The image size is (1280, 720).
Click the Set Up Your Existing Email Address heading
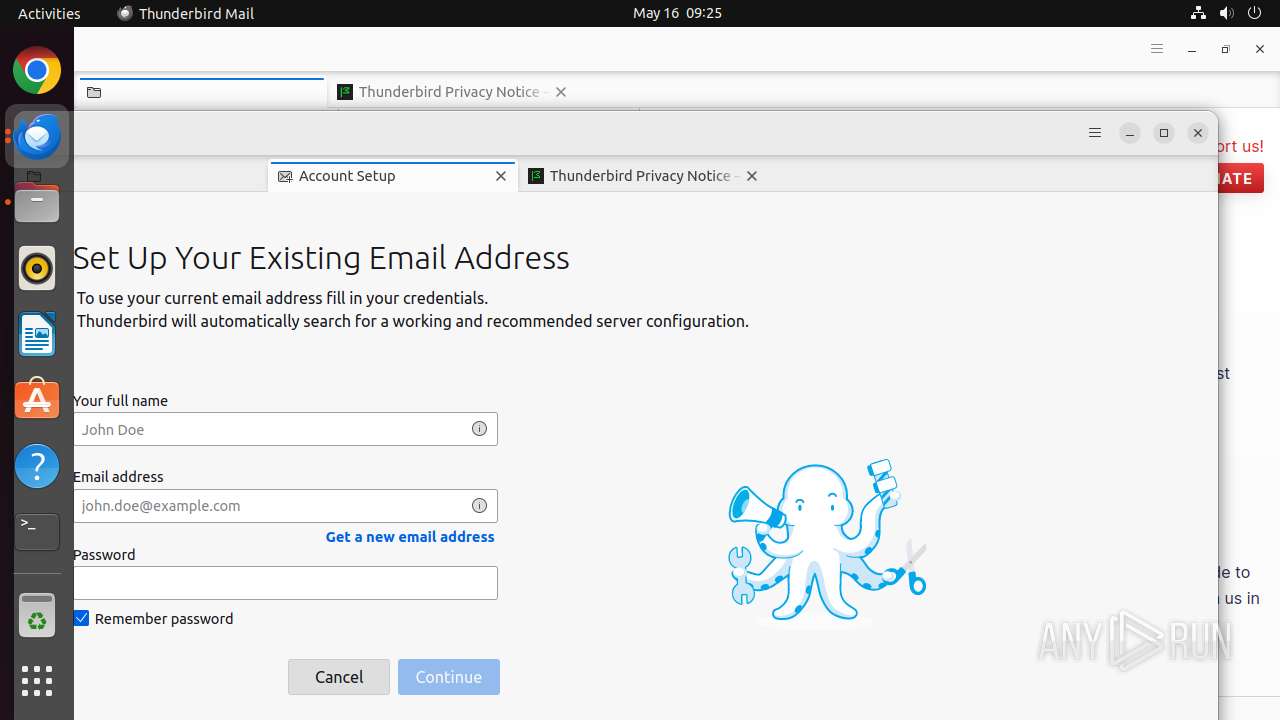pyautogui.click(x=321, y=258)
